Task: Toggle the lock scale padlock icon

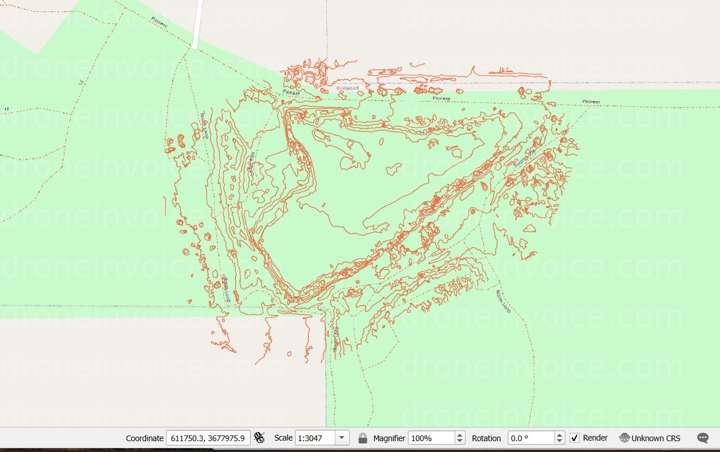Action: 362,438
